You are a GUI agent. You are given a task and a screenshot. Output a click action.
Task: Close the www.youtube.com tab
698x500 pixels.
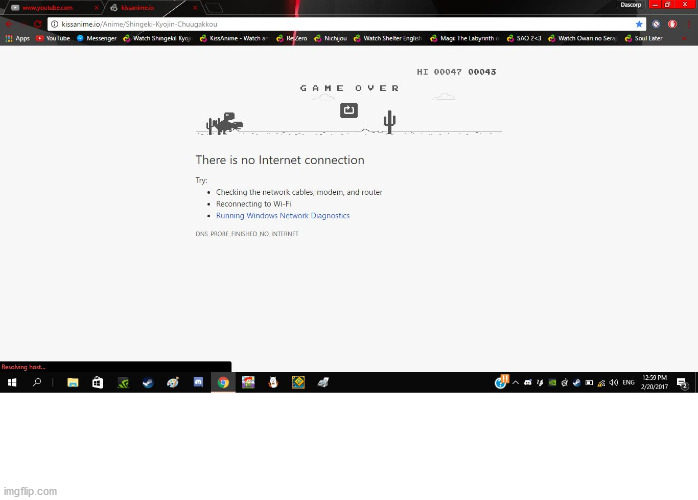(x=96, y=8)
